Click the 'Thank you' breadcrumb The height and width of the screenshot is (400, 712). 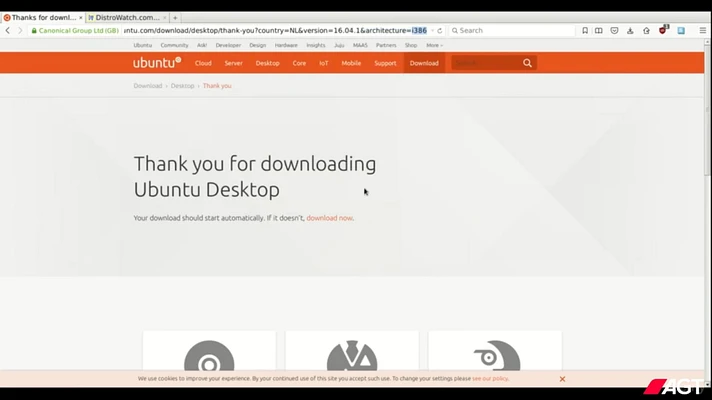pos(217,86)
